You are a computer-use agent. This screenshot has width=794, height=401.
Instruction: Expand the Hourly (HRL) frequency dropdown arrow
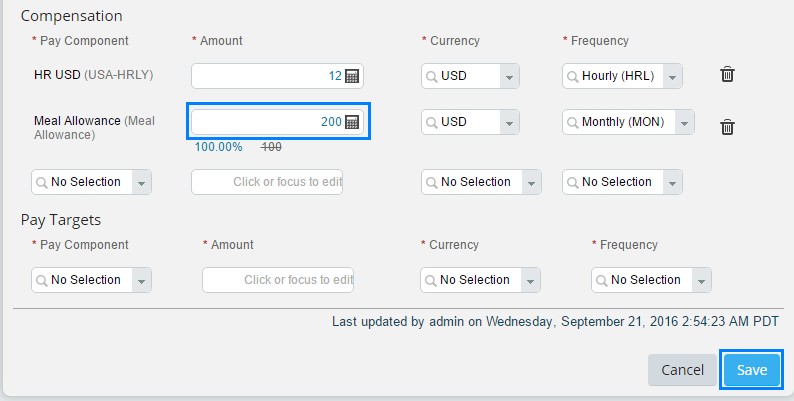[672, 76]
